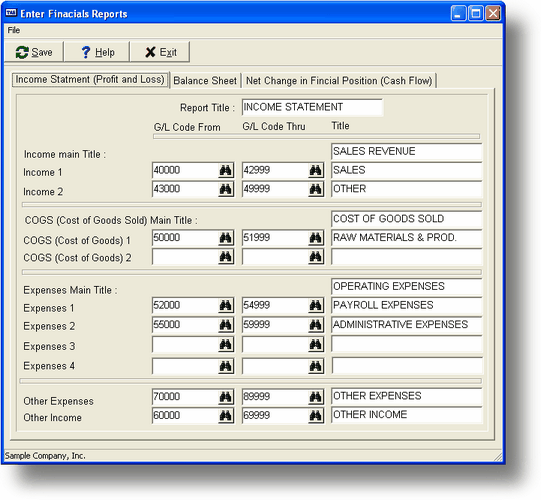Image resolution: width=541 pixels, height=500 pixels.
Task: Select the Income Statment (Profit and Loss) tab
Action: 90,80
